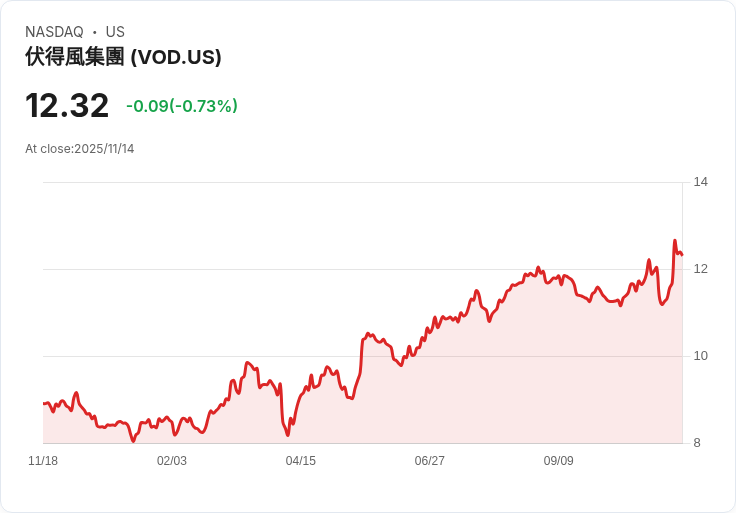Click the 12 value on price axis
736x513 pixels.
700,269
